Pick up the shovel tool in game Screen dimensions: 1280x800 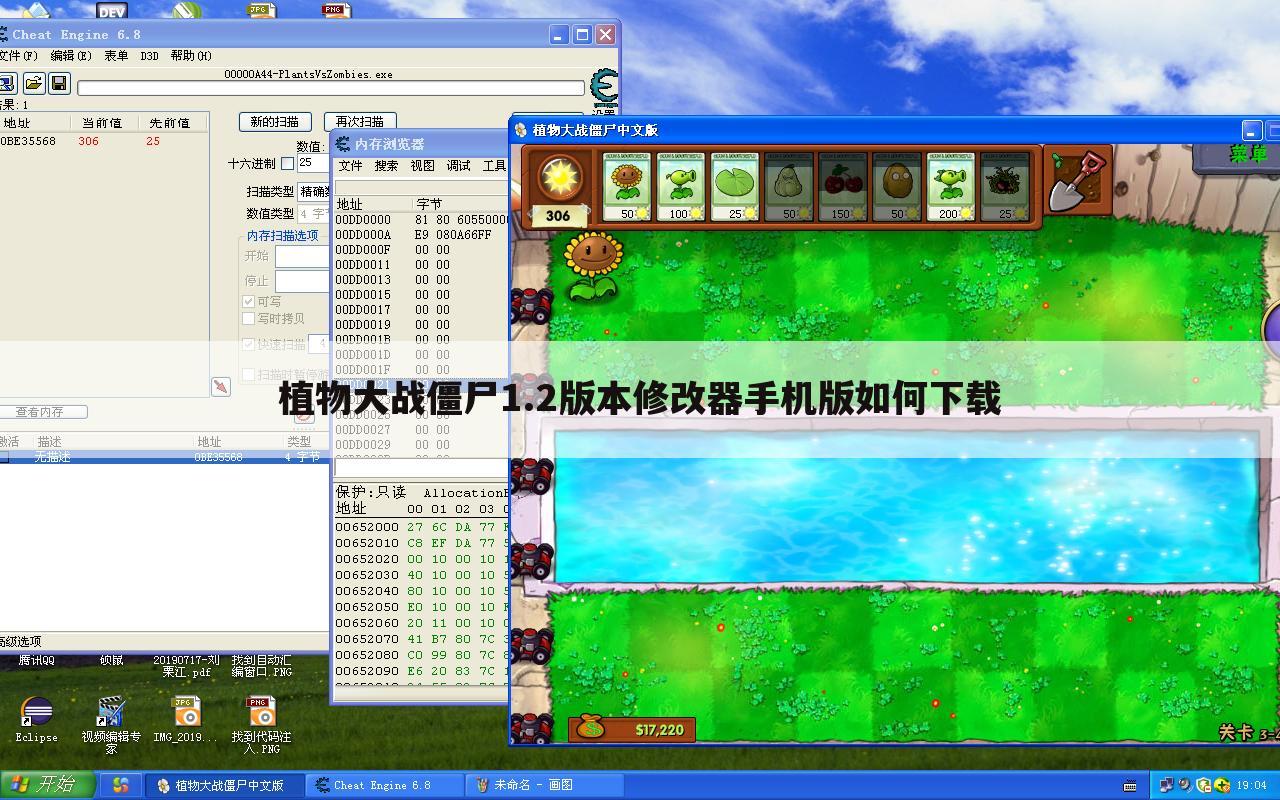(x=1078, y=180)
